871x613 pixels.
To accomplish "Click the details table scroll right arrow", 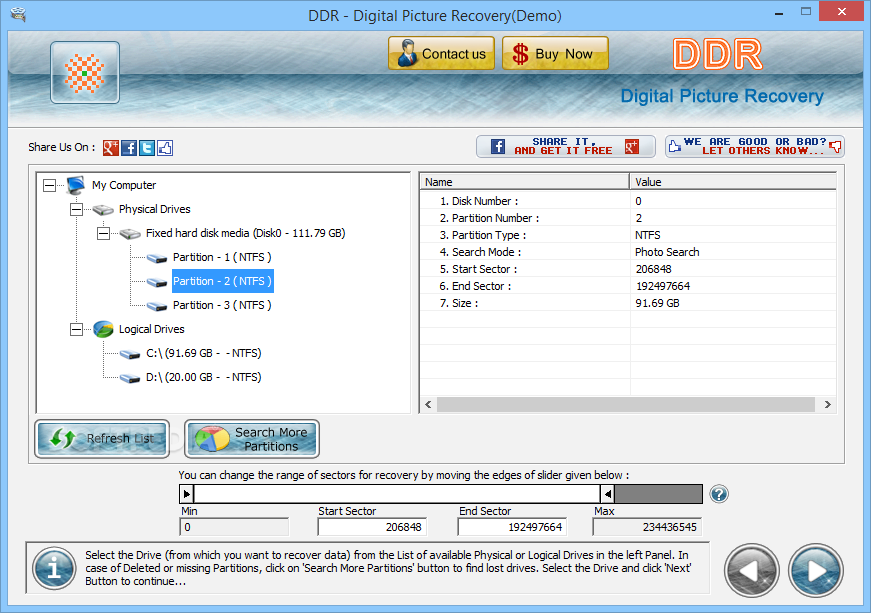I will [x=828, y=404].
